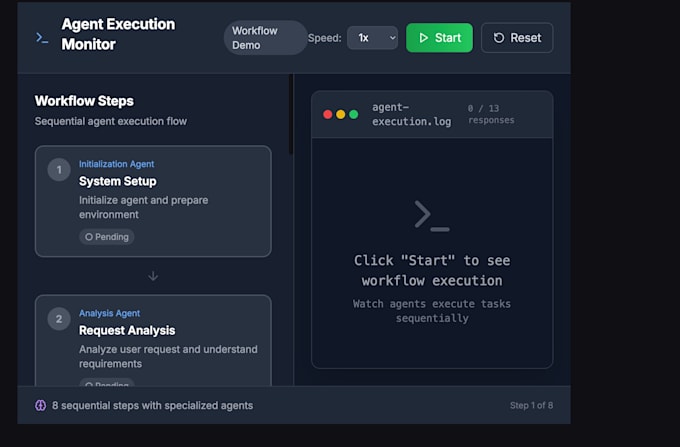Click the agent-execution.log file name

412,114
